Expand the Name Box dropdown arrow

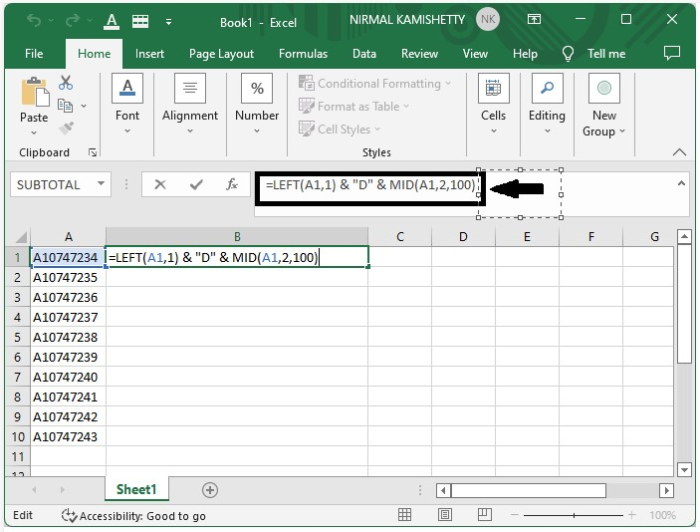click(101, 183)
